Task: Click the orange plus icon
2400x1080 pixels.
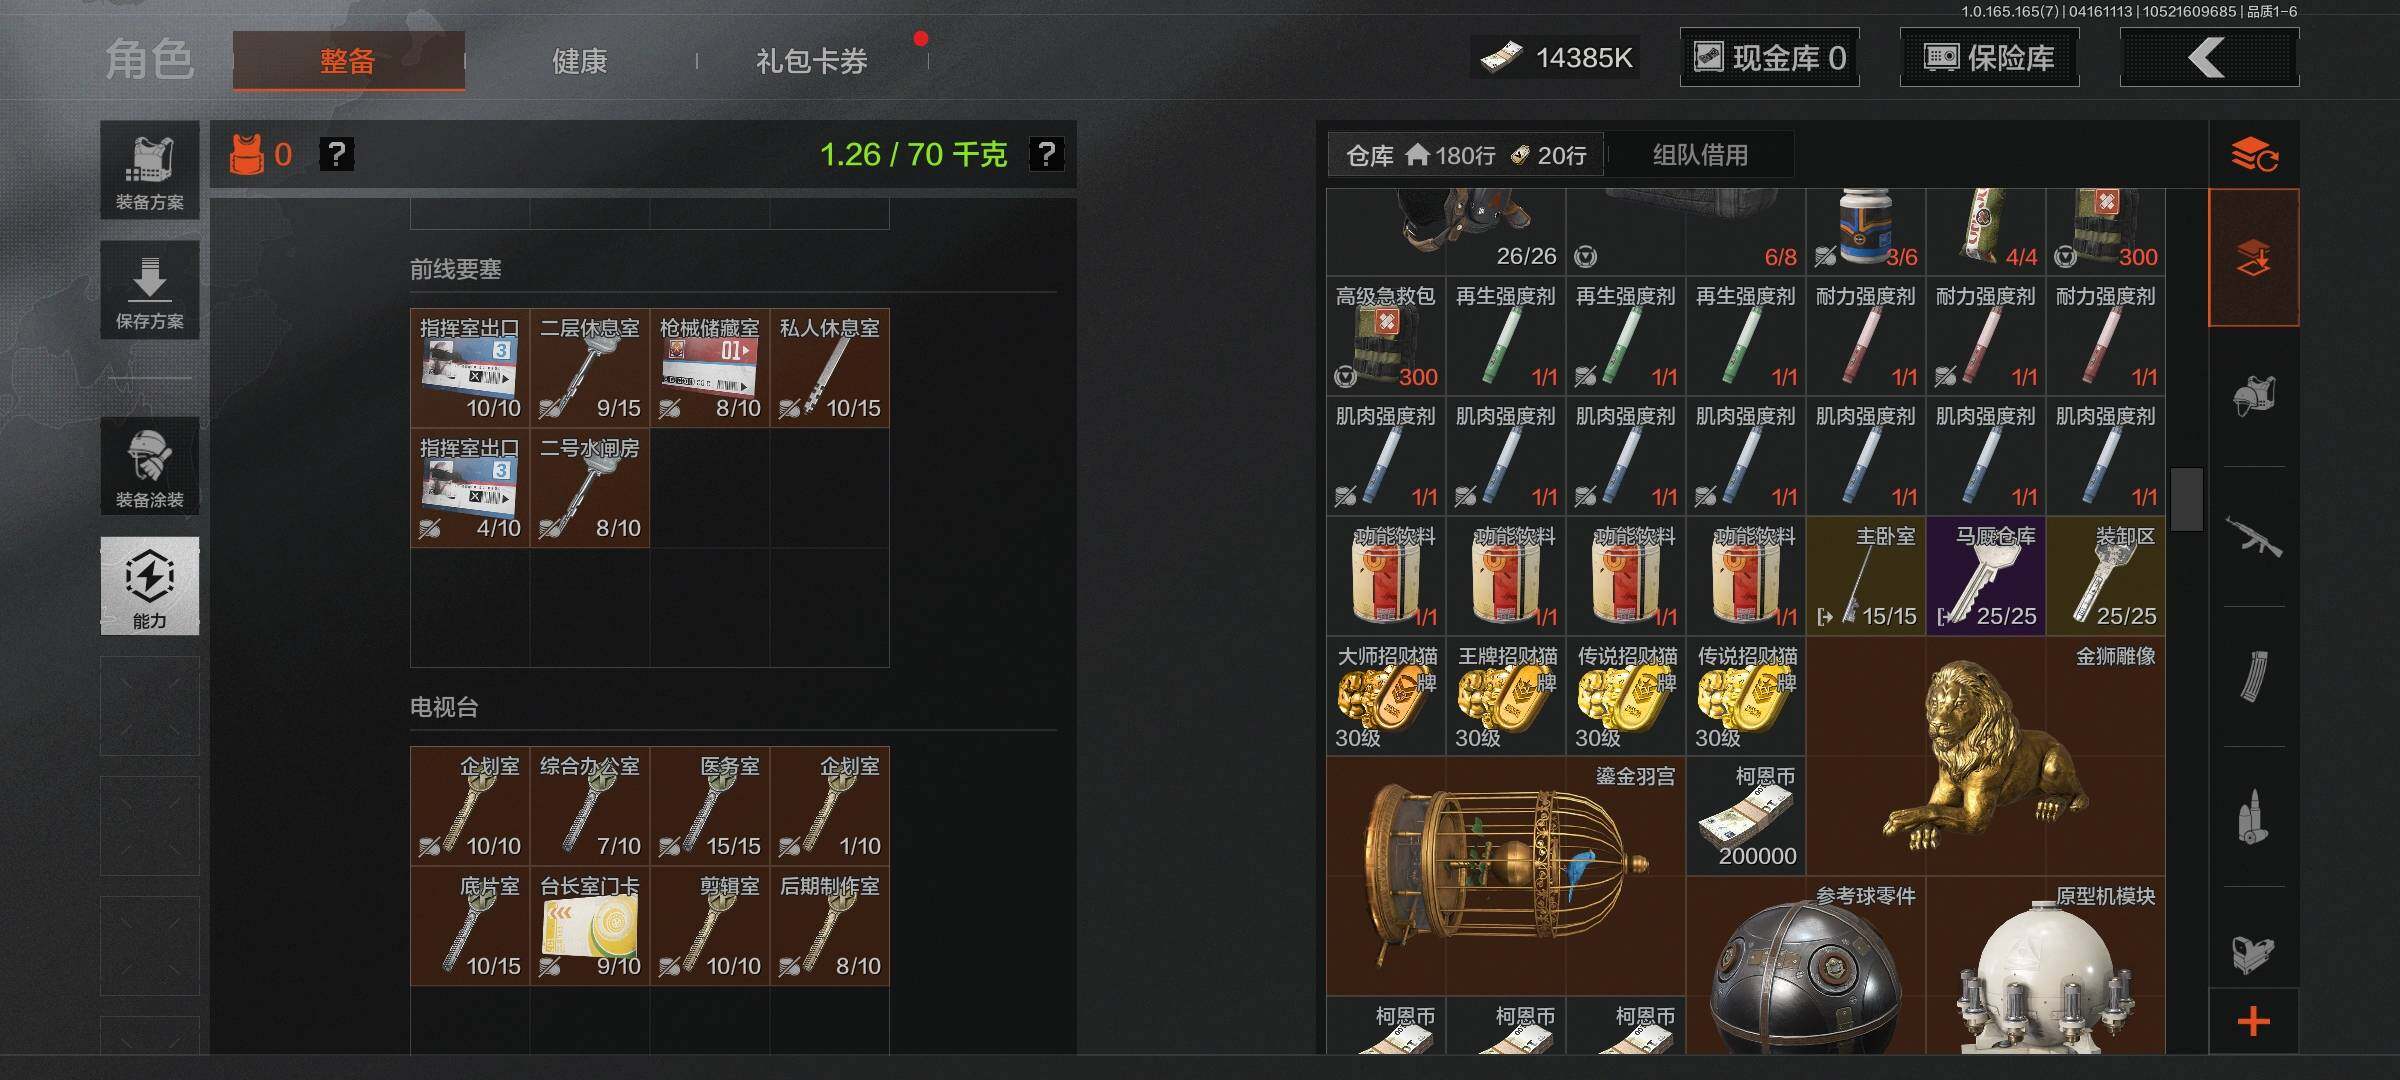Action: (x=2254, y=1022)
